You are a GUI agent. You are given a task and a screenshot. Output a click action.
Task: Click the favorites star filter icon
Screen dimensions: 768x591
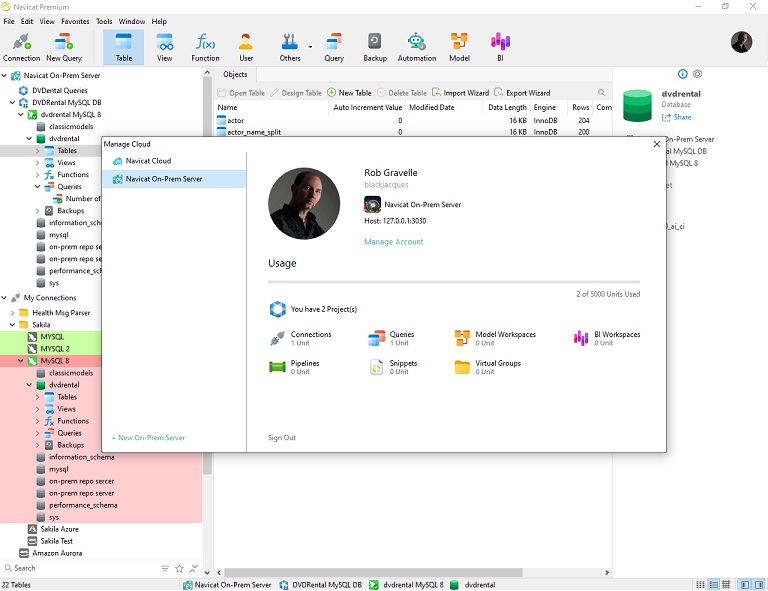coord(179,568)
